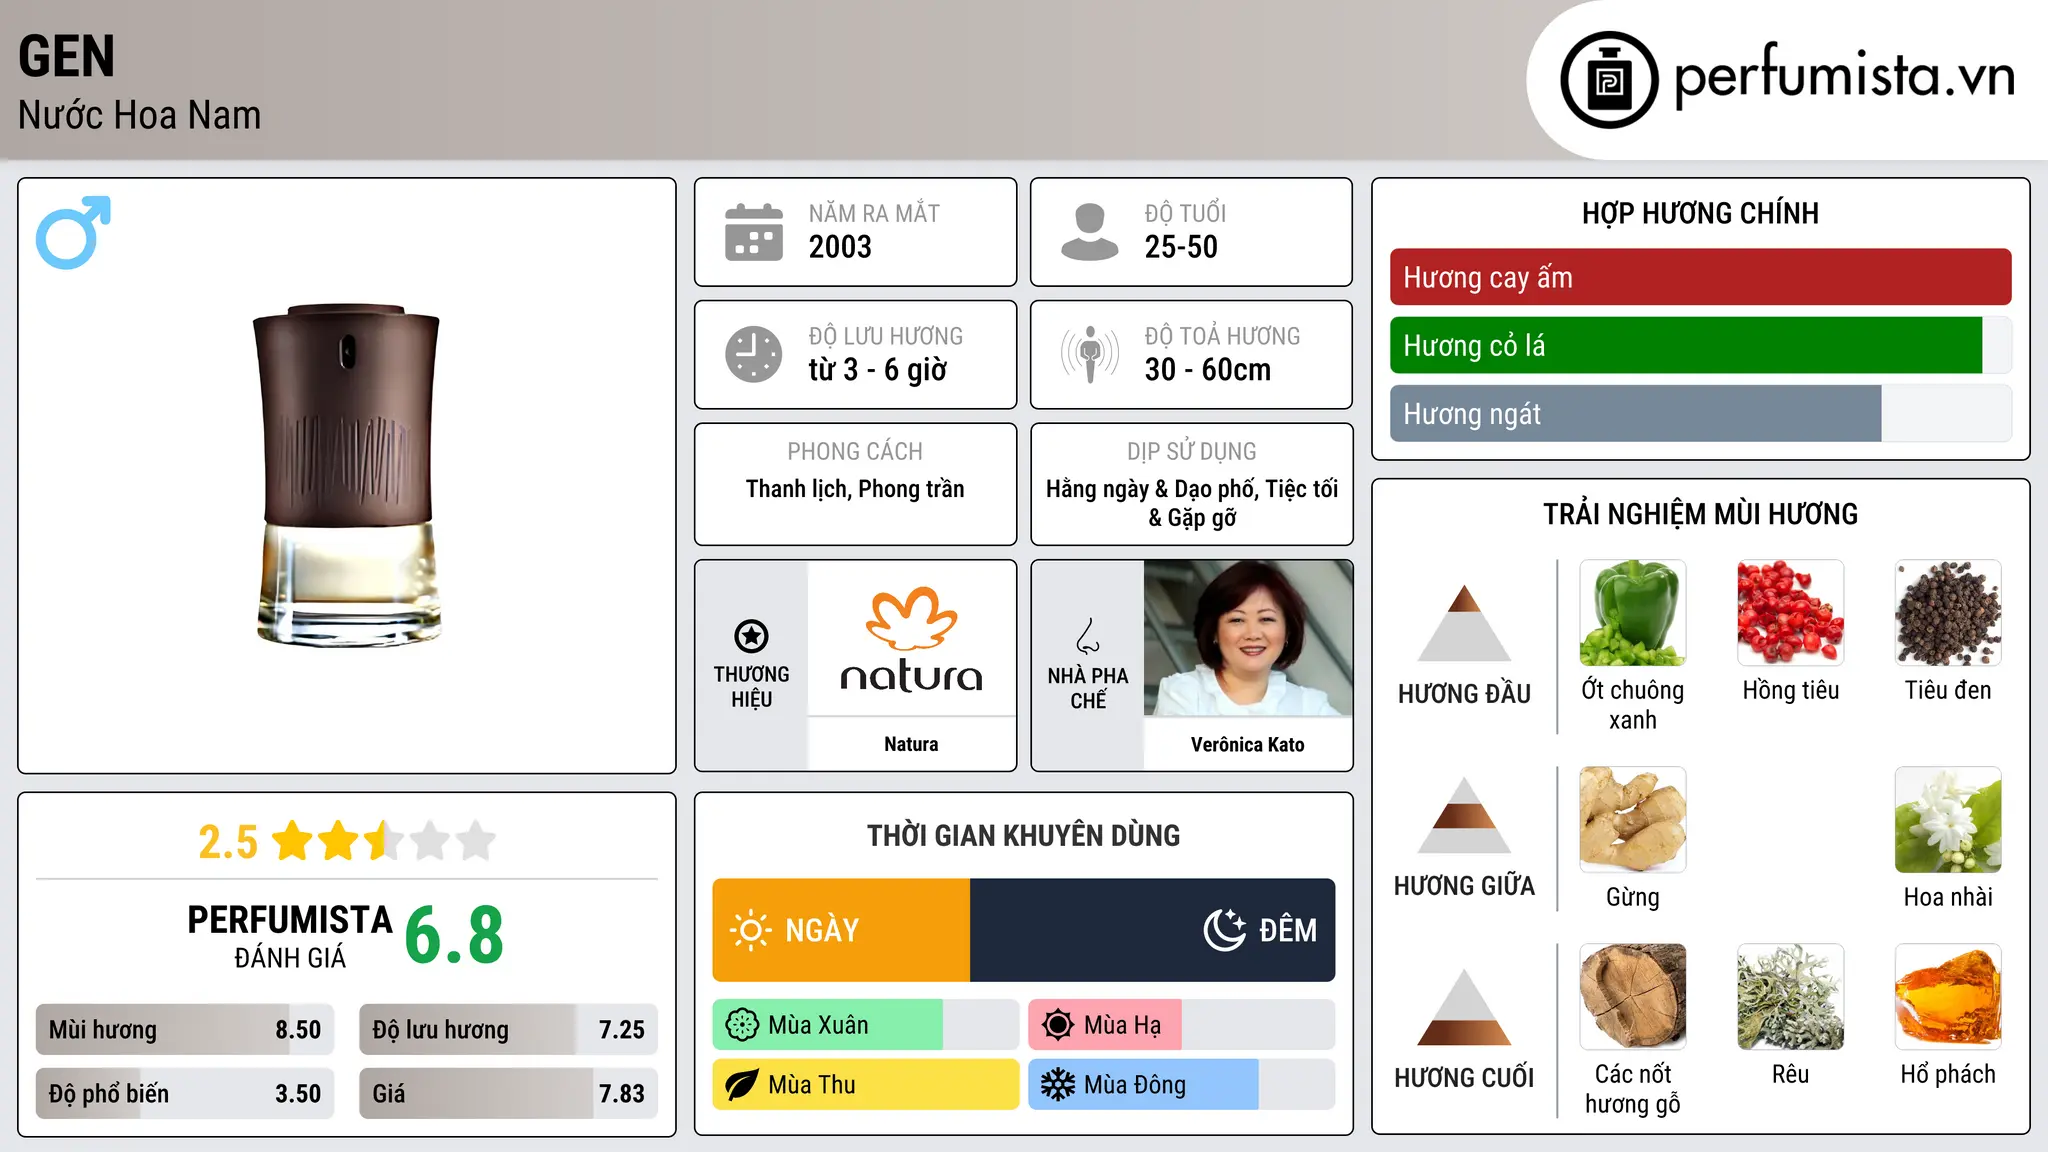Viewport: 2048px width, 1152px height.
Task: Click the Nước Hoa Nam subtitle
Action: coord(140,115)
